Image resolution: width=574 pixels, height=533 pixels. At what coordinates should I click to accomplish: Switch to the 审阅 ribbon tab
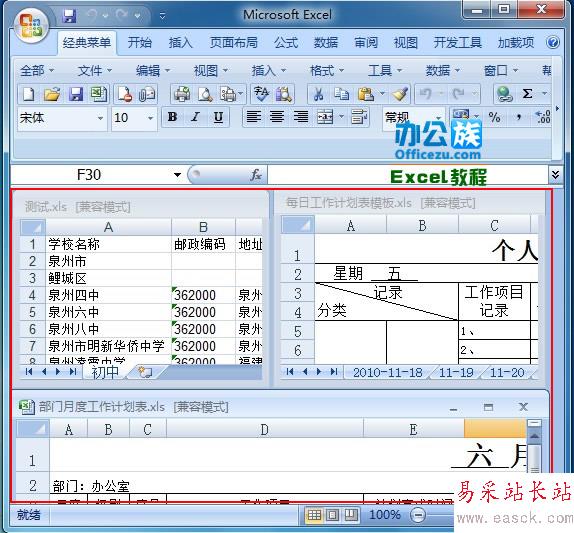366,42
